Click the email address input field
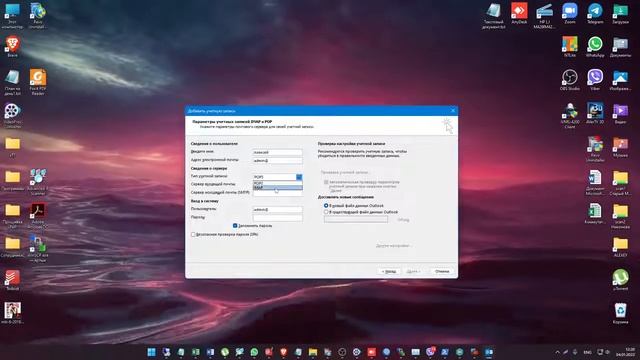The width and height of the screenshot is (640, 360). click(278, 160)
